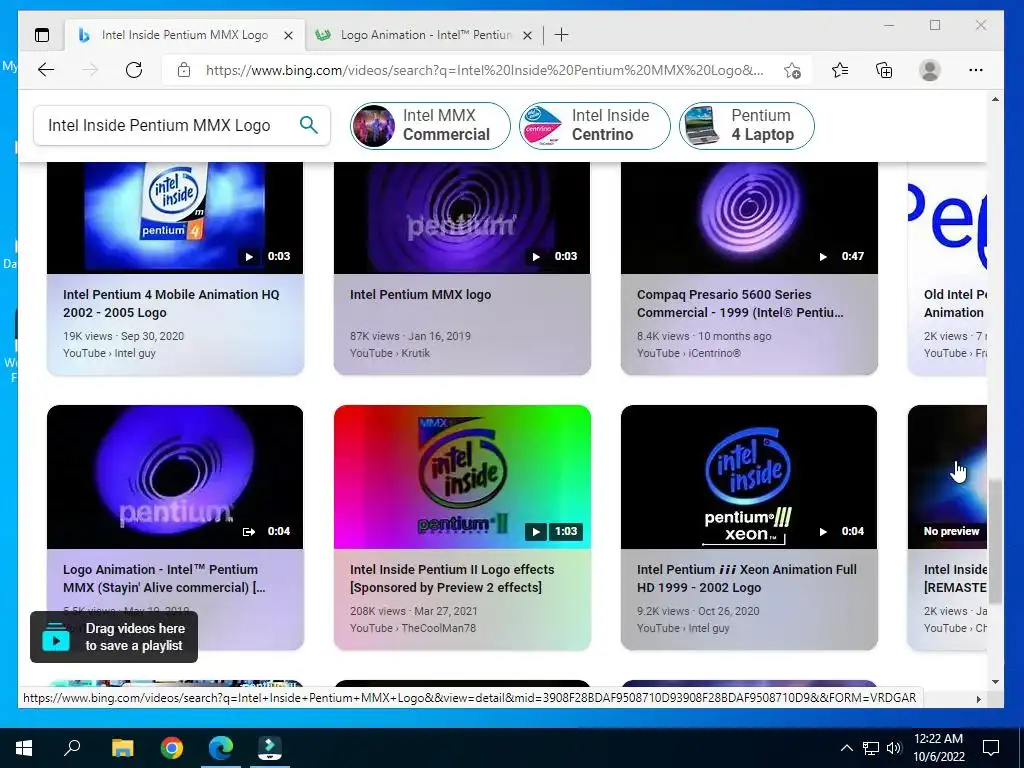Open the network status tray icon
This screenshot has height=768, width=1024.
871,748
